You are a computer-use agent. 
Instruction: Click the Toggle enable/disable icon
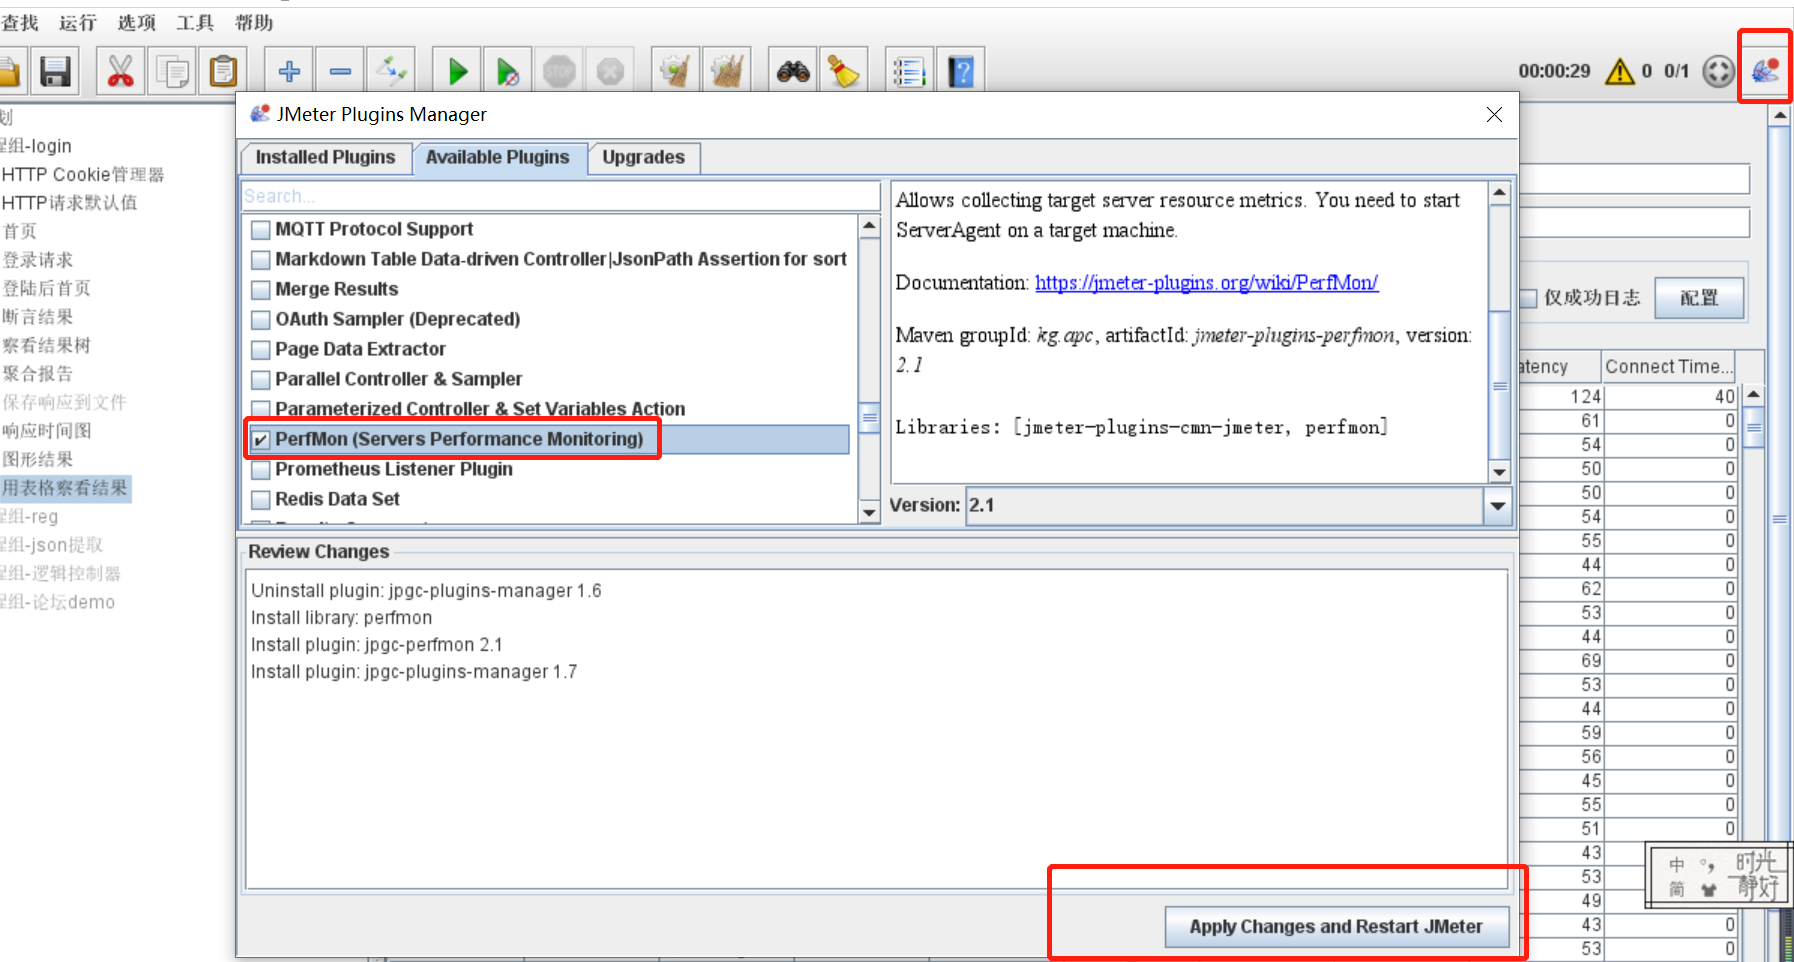(391, 71)
